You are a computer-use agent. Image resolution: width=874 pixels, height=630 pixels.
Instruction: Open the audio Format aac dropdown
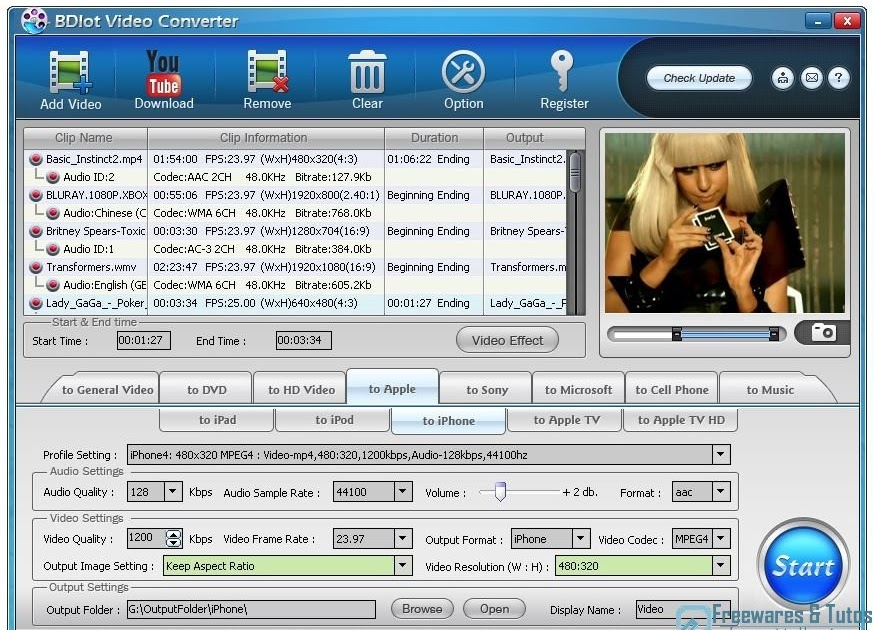tap(721, 492)
